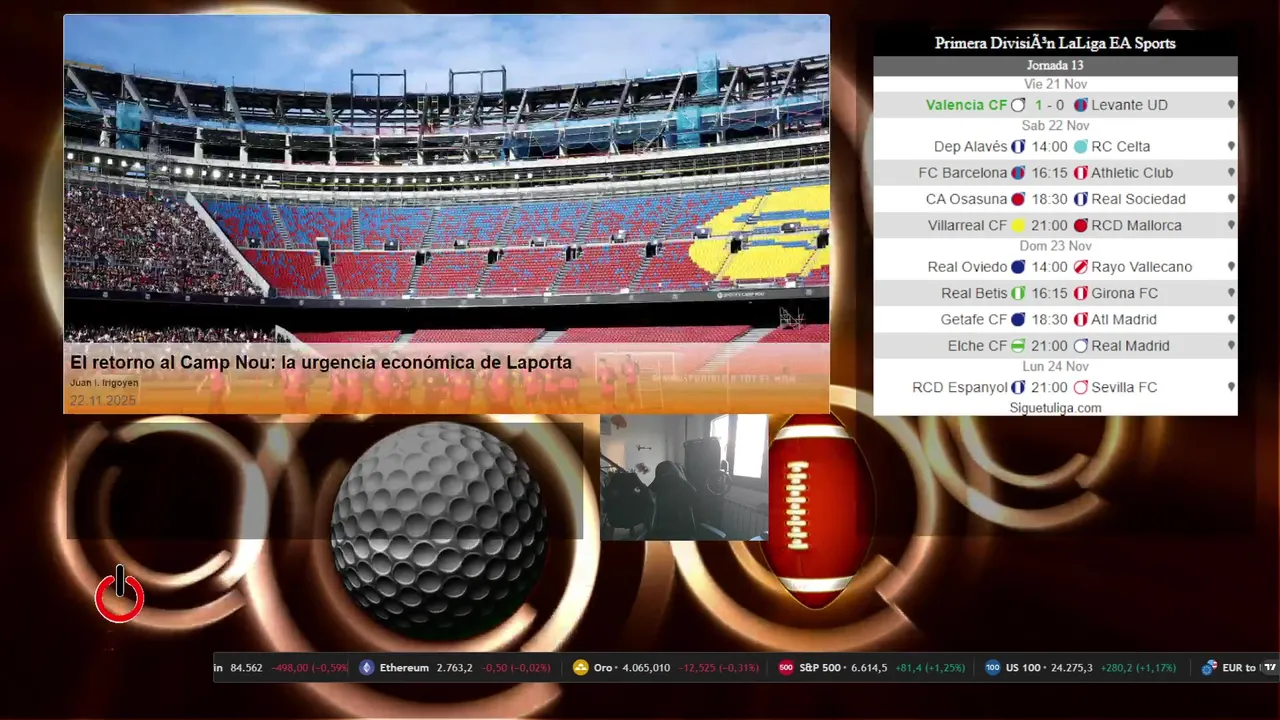
Task: Open location pin for Villarreal CF match
Action: (x=1231, y=226)
